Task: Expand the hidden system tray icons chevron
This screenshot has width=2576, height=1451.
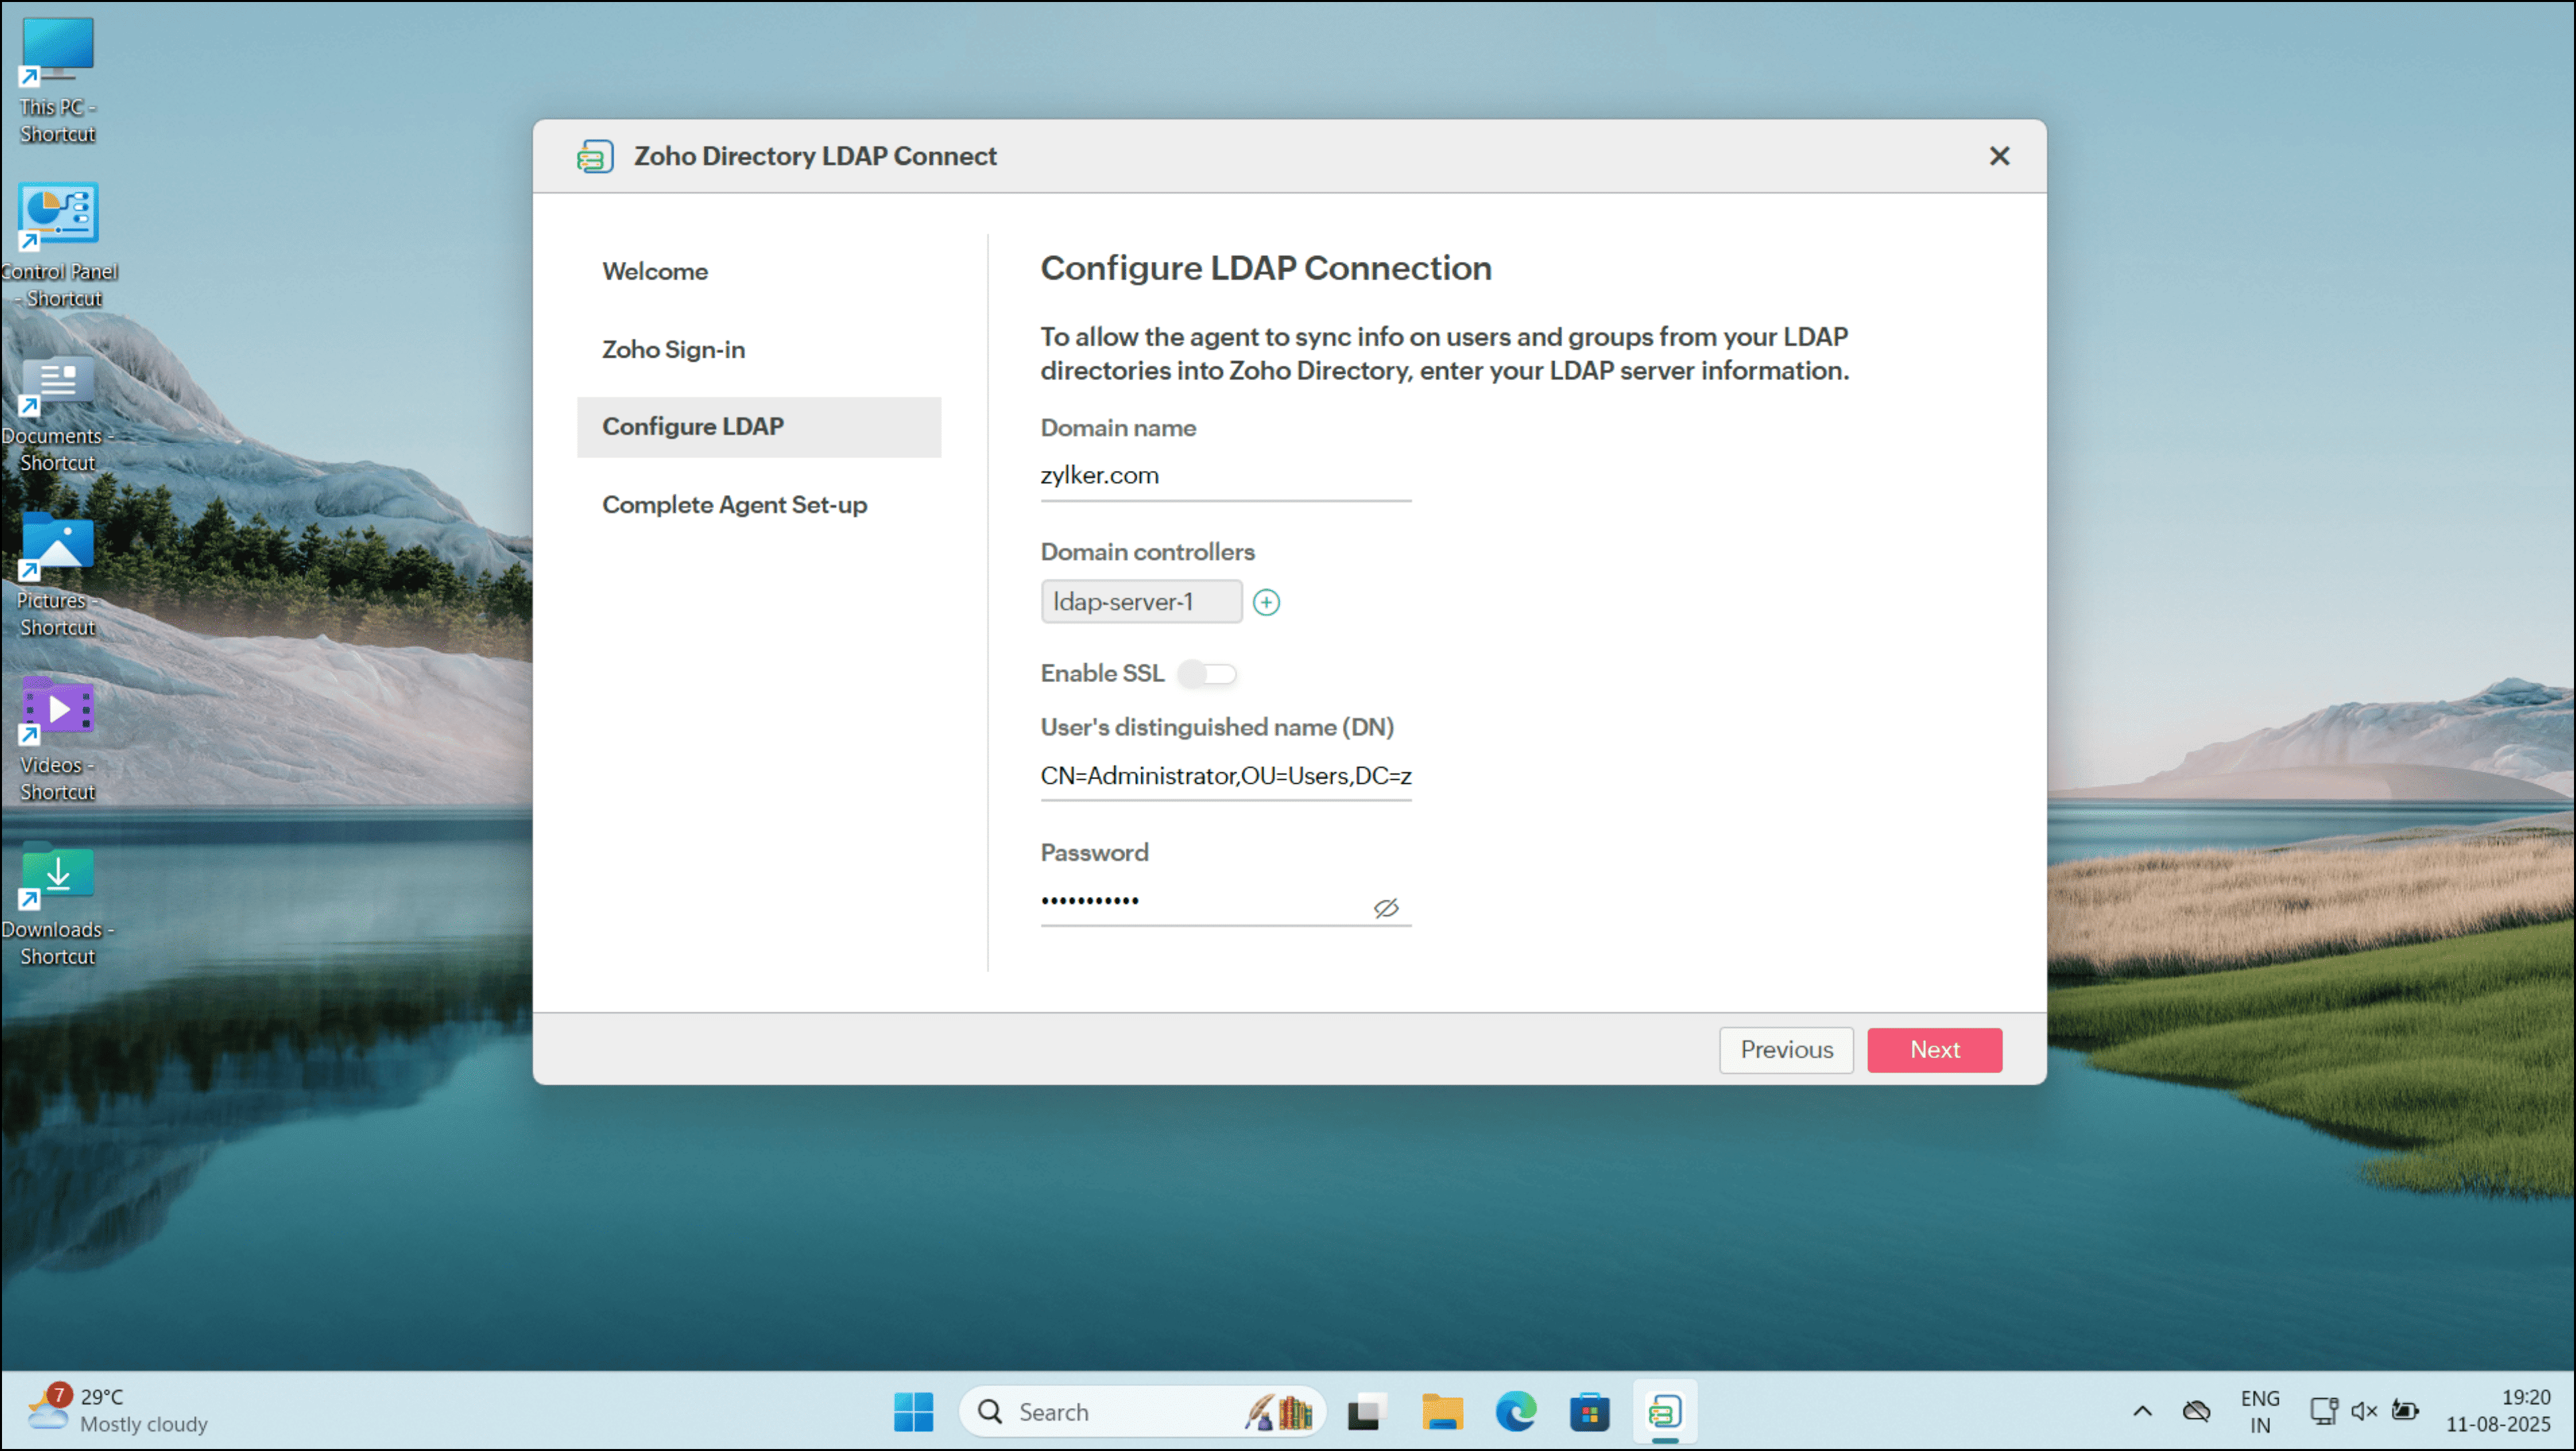Action: coord(2142,1411)
